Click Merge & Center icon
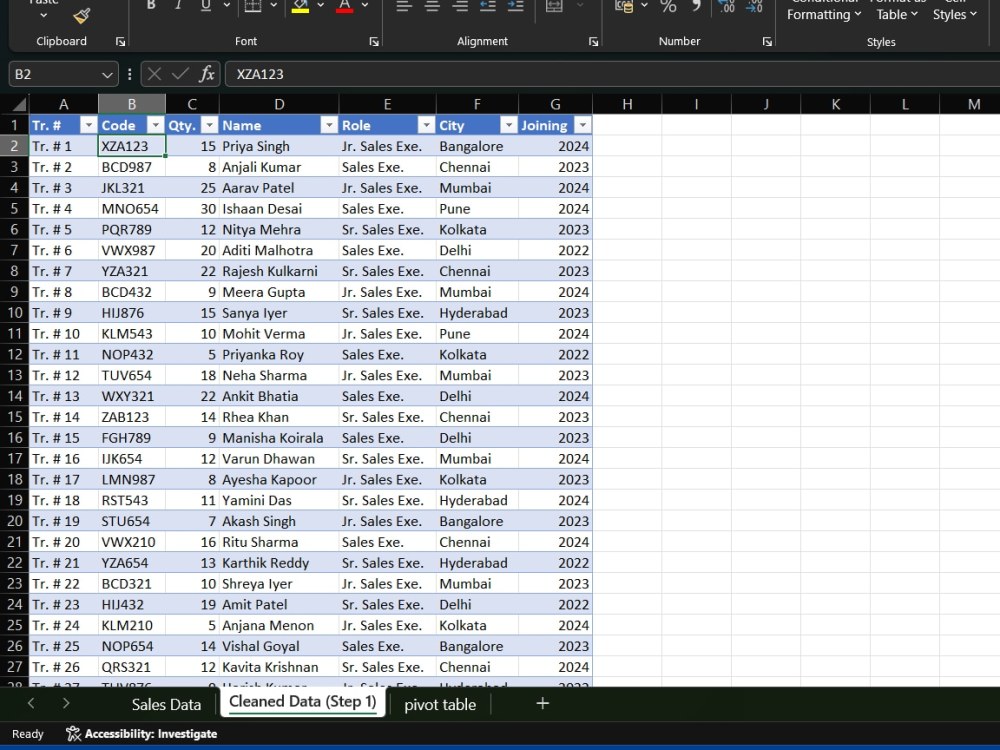The image size is (1000, 750). [x=554, y=6]
